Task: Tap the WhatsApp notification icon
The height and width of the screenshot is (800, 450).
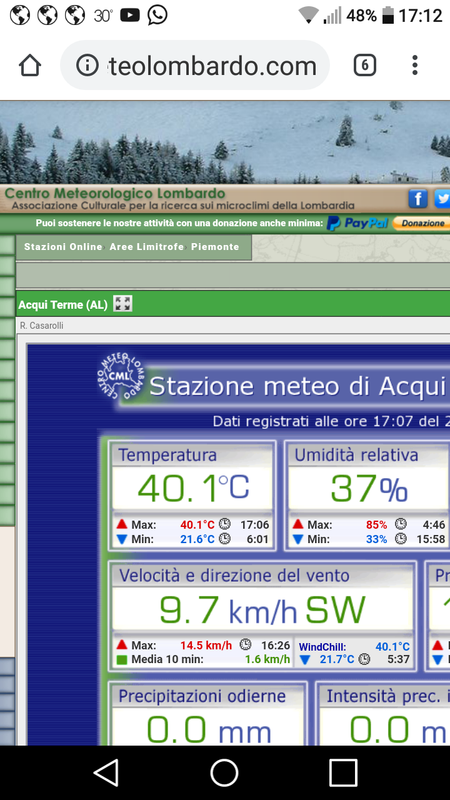Action: 157,15
